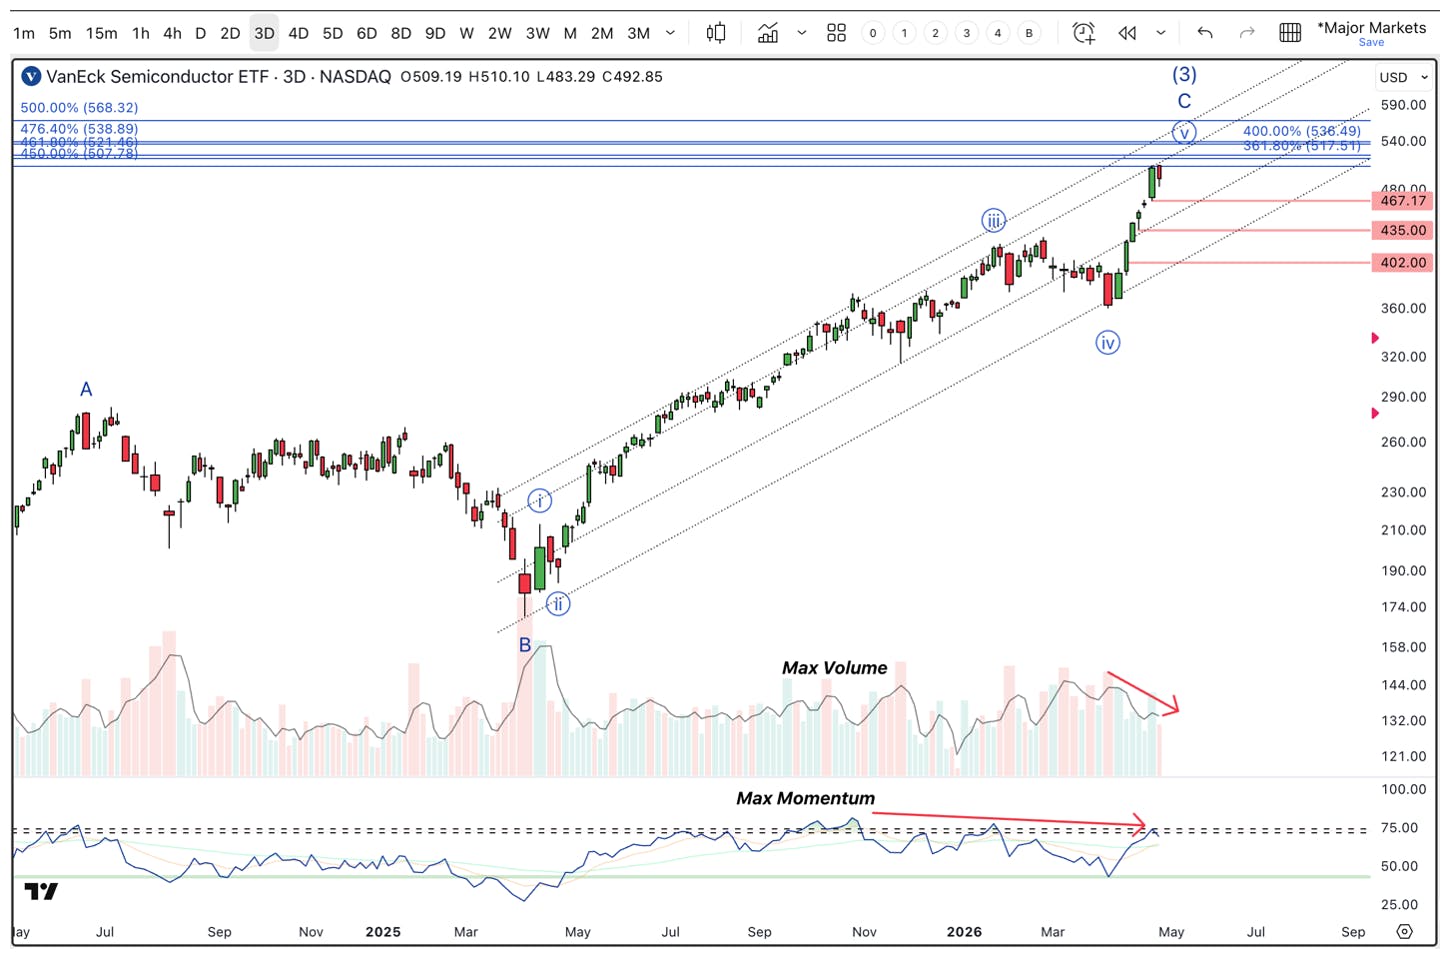Select the 8D timeframe
The width and height of the screenshot is (1446, 958).
(x=401, y=33)
